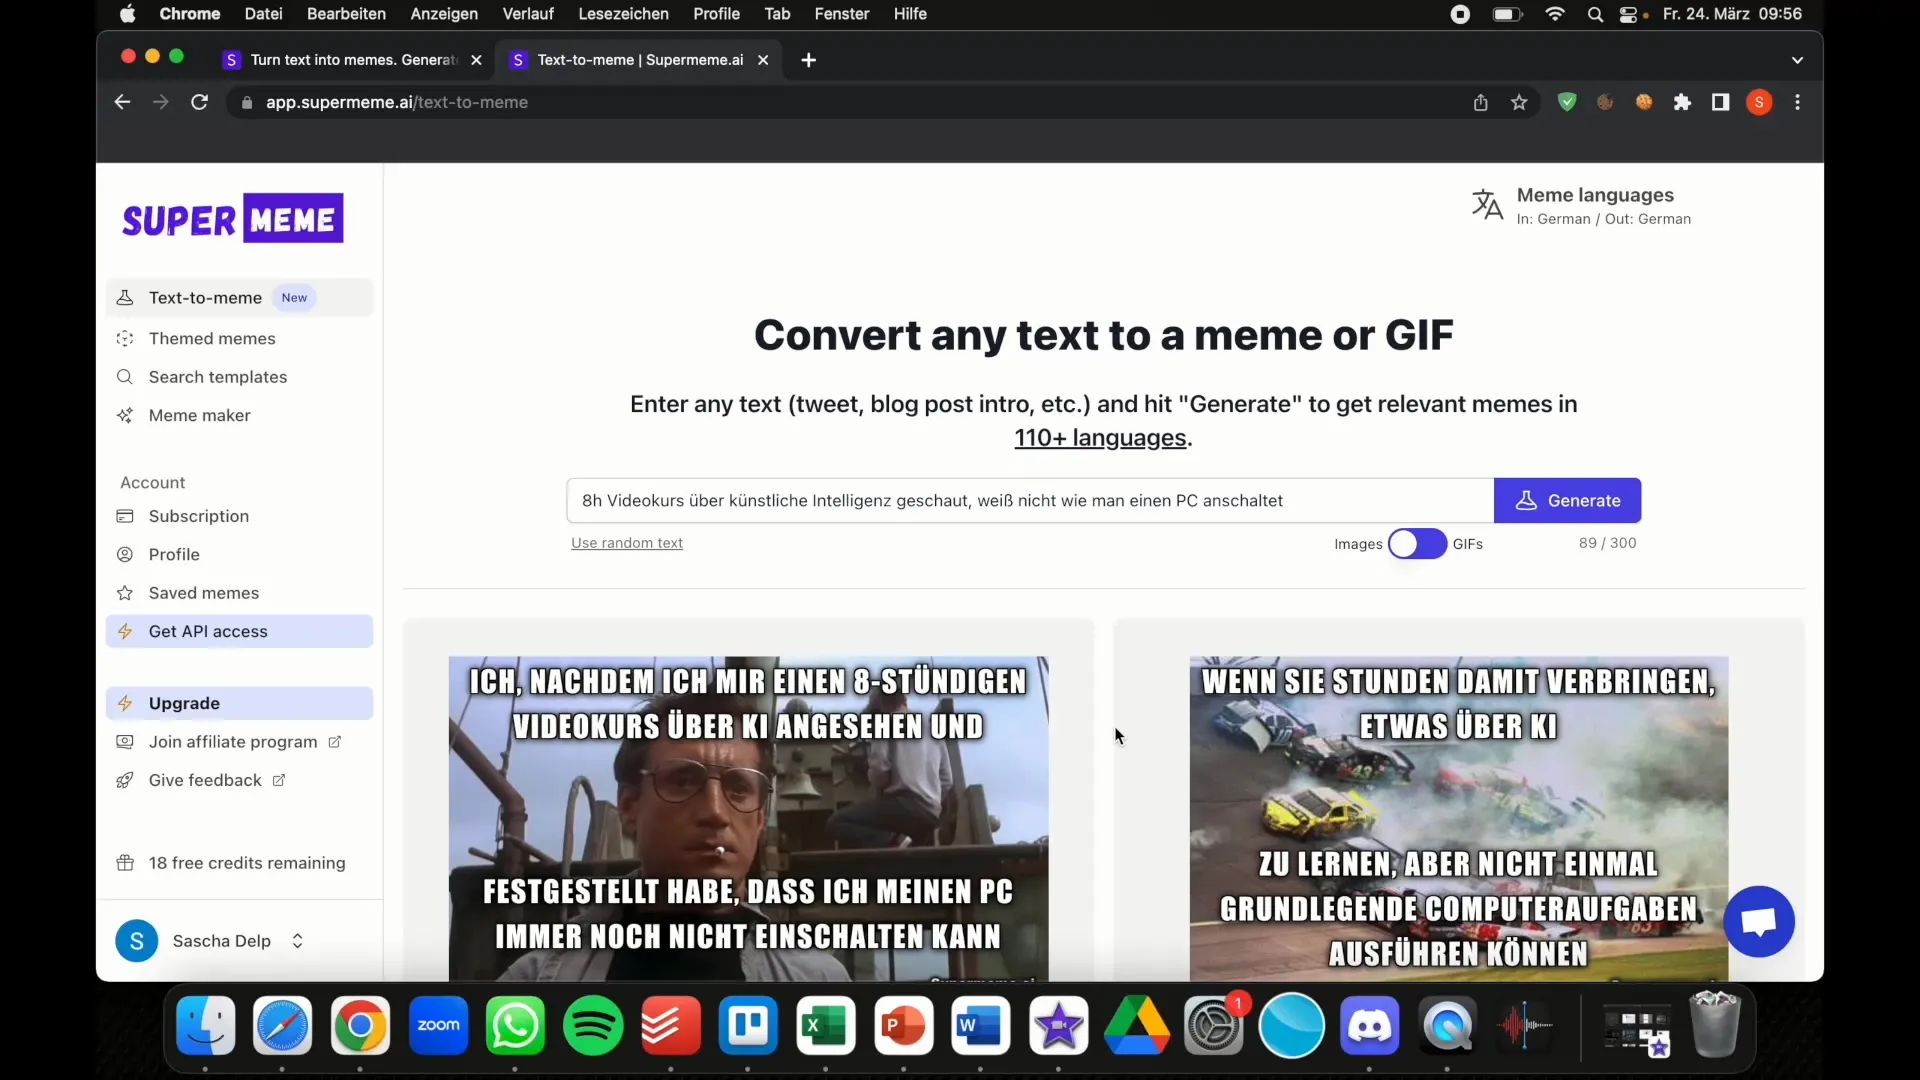Click the Use random text link
Image resolution: width=1920 pixels, height=1080 pixels.
click(628, 542)
